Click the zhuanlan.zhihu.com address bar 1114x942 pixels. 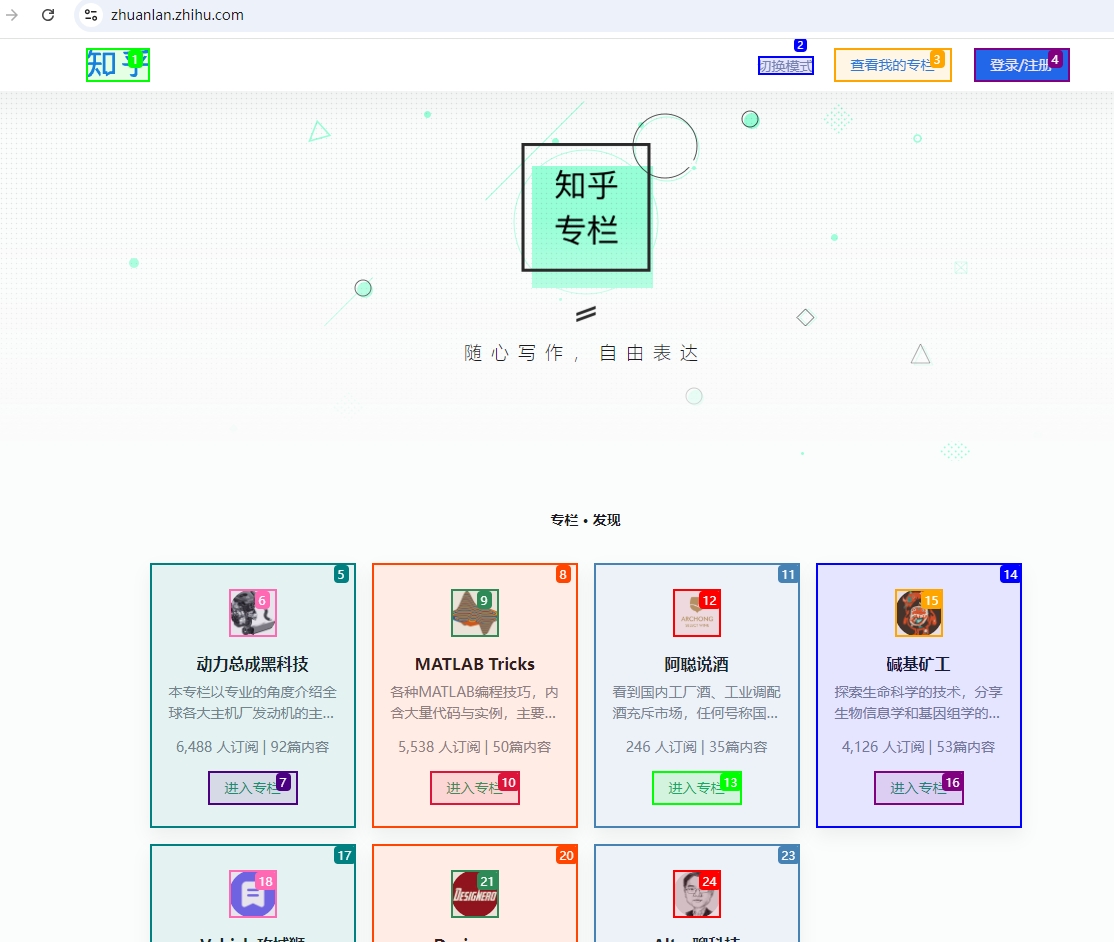178,15
